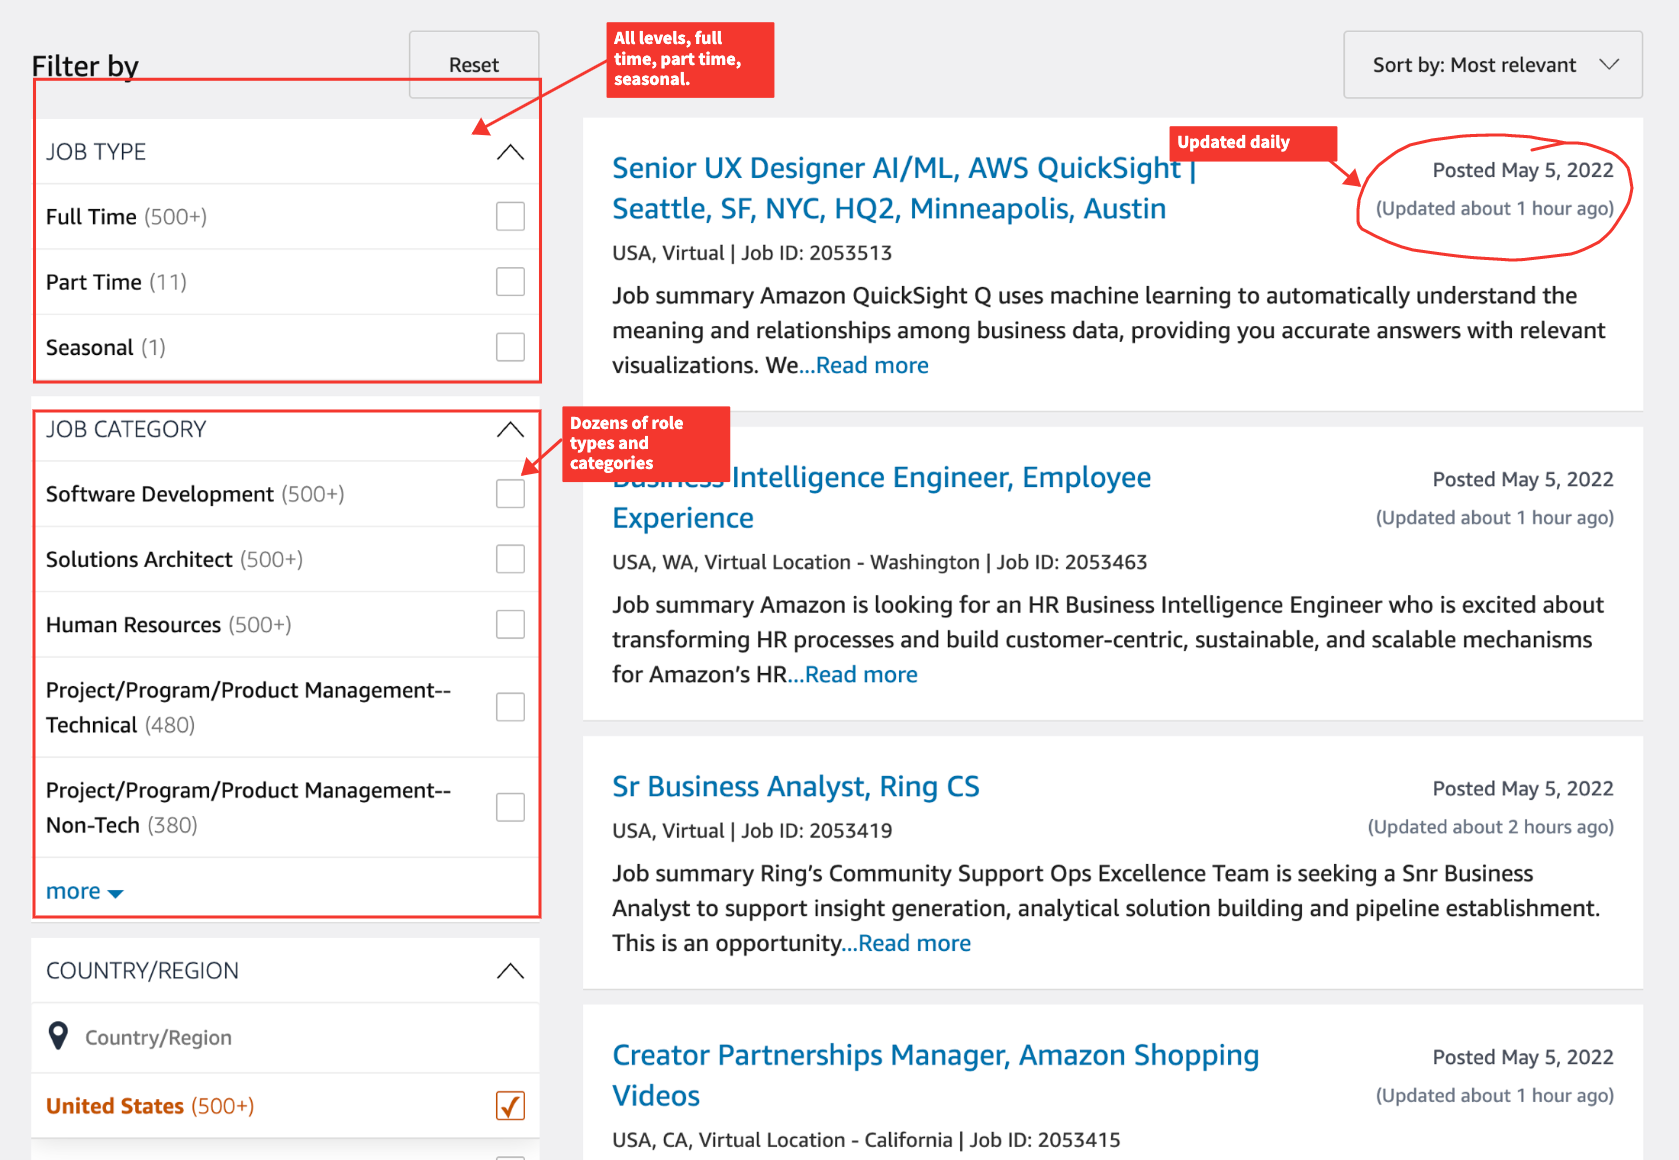This screenshot has width=1679, height=1160.
Task: Check Project/Program/Product Management--Non-Tech checkbox
Action: pyautogui.click(x=510, y=807)
